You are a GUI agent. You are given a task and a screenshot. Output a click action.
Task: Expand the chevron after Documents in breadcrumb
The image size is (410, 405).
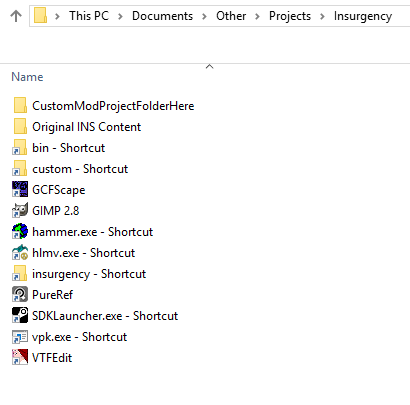(x=204, y=16)
